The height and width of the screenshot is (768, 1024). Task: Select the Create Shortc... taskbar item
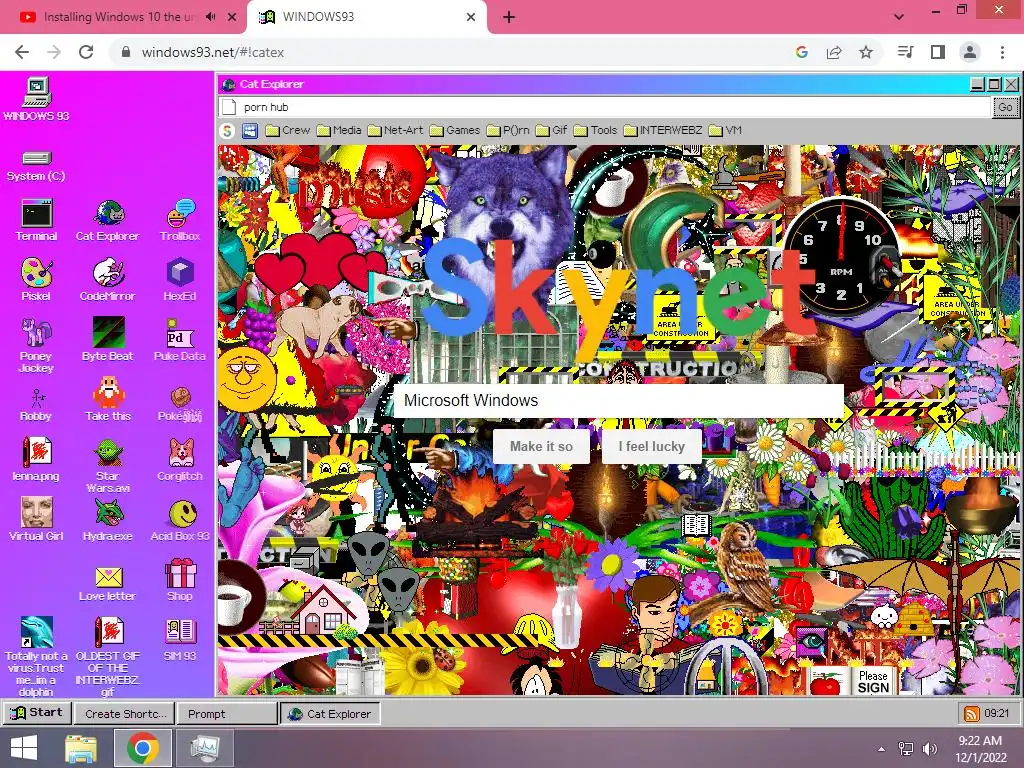(125, 714)
